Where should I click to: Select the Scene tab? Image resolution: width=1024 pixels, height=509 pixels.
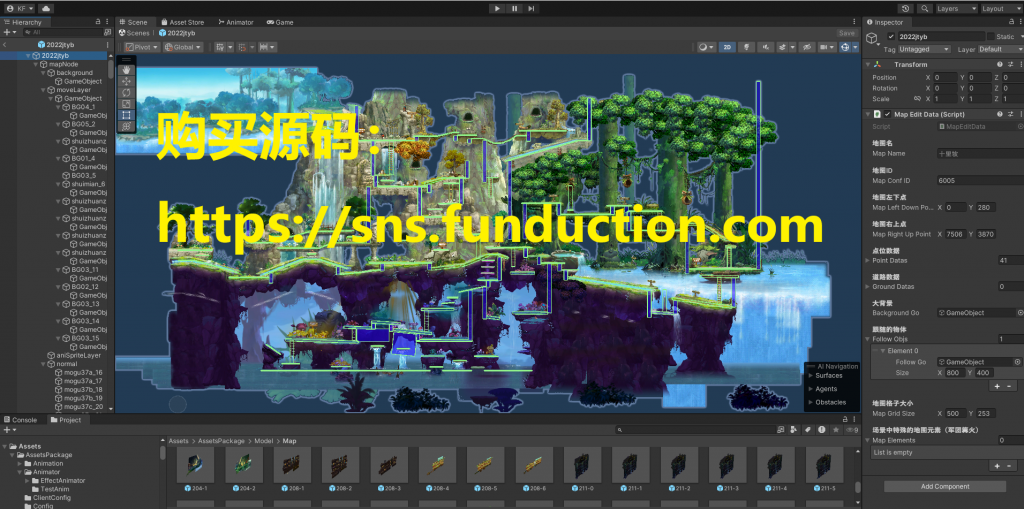point(133,22)
